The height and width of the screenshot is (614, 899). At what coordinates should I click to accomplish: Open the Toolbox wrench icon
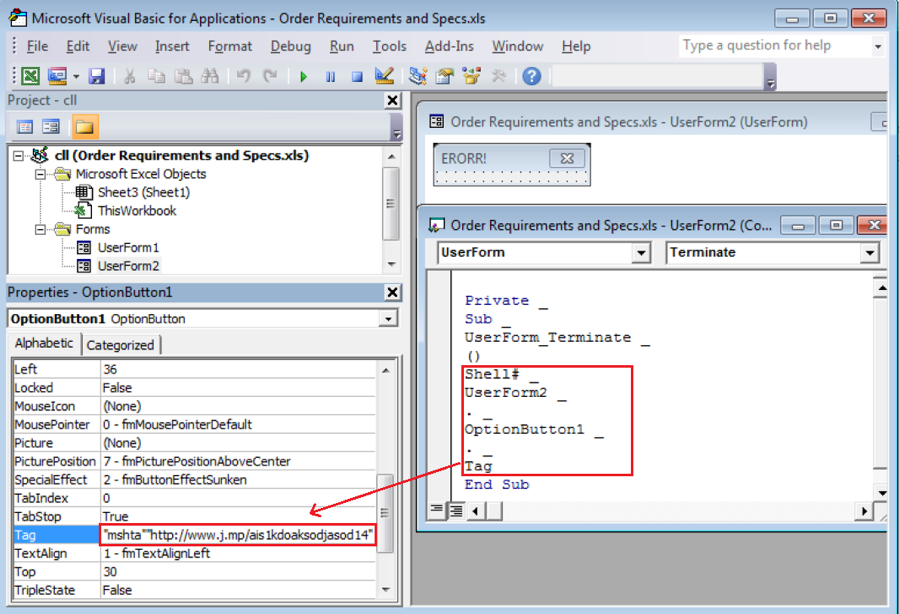[499, 76]
